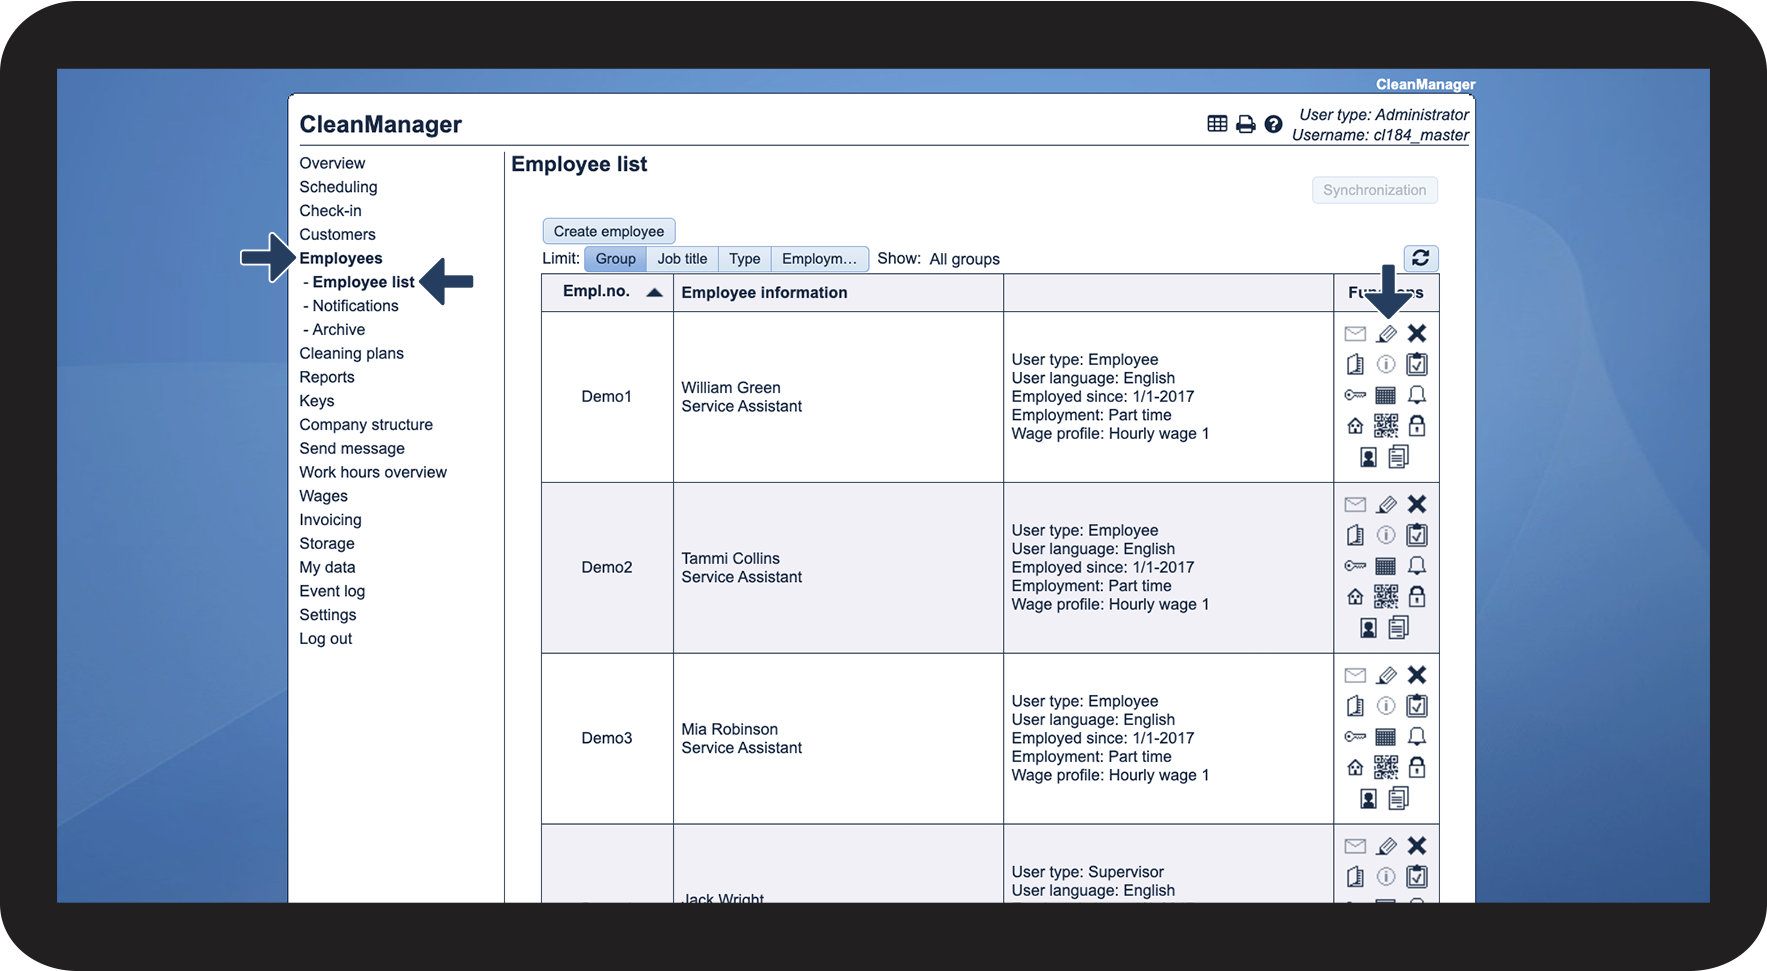This screenshot has height=971, width=1767.
Task: Click the refresh arrows button above table
Action: coord(1420,258)
